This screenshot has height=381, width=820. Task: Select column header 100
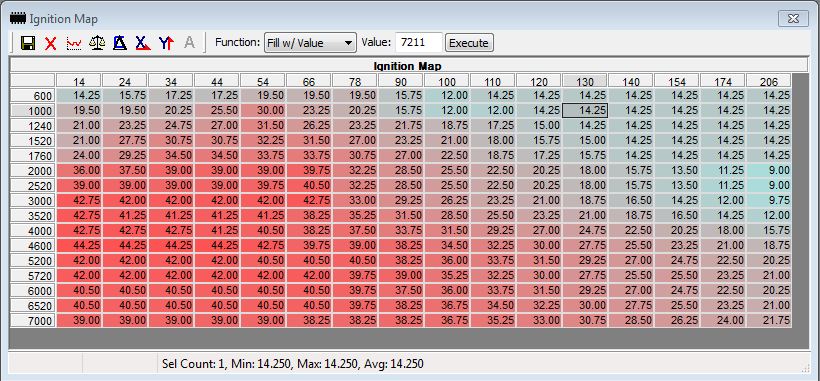pos(447,81)
